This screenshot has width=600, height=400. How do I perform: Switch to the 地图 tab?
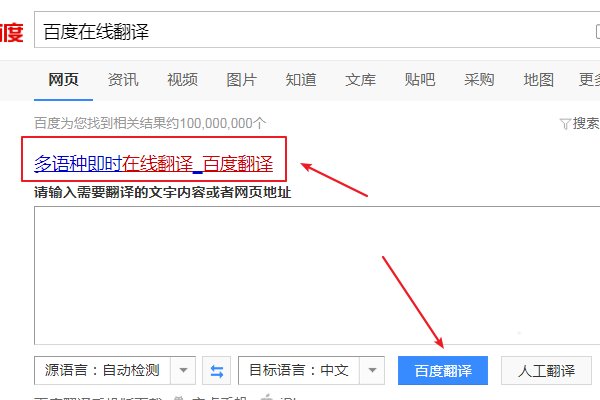click(538, 80)
